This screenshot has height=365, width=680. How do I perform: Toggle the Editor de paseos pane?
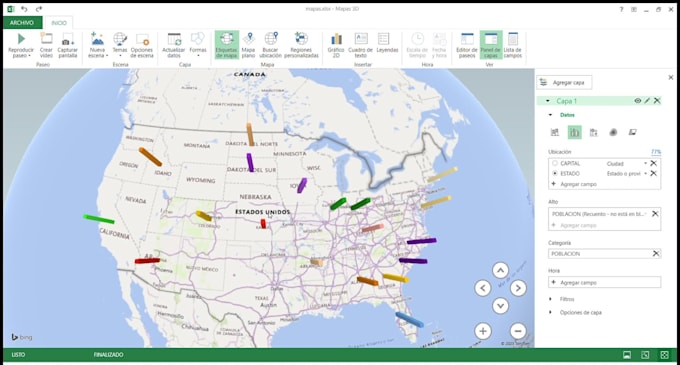[x=467, y=45]
